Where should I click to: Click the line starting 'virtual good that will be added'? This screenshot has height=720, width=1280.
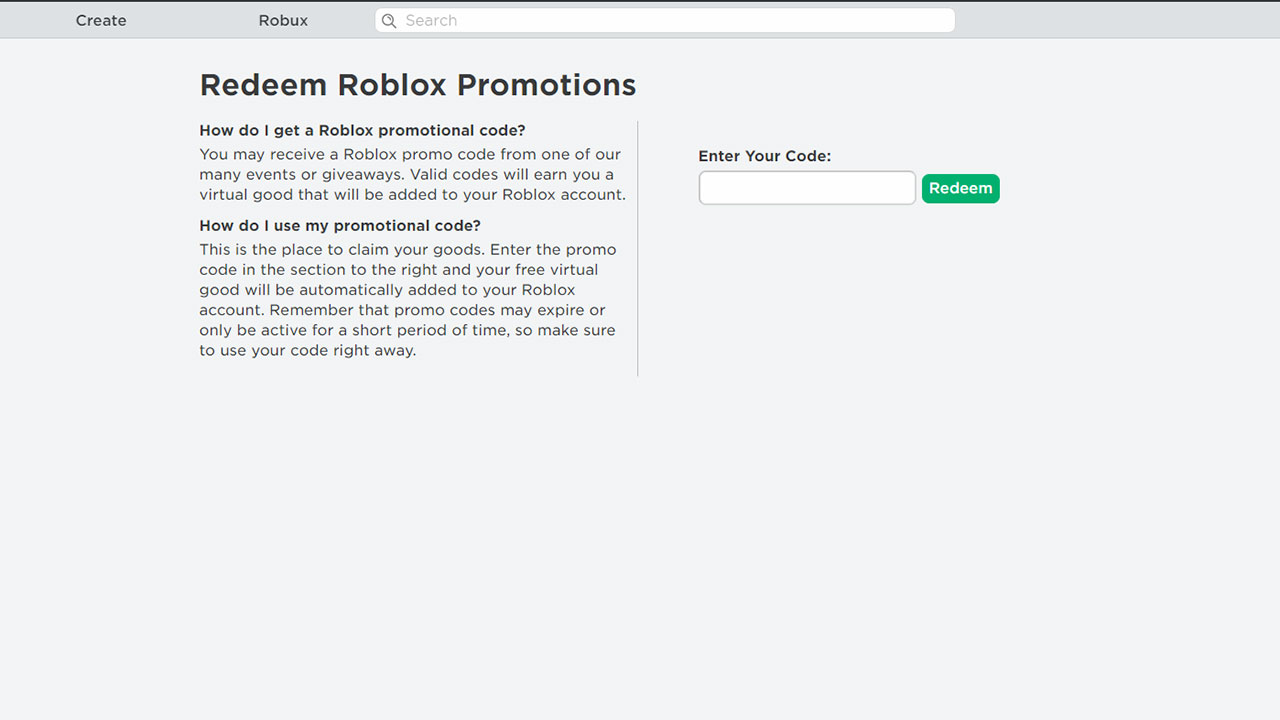(x=412, y=195)
